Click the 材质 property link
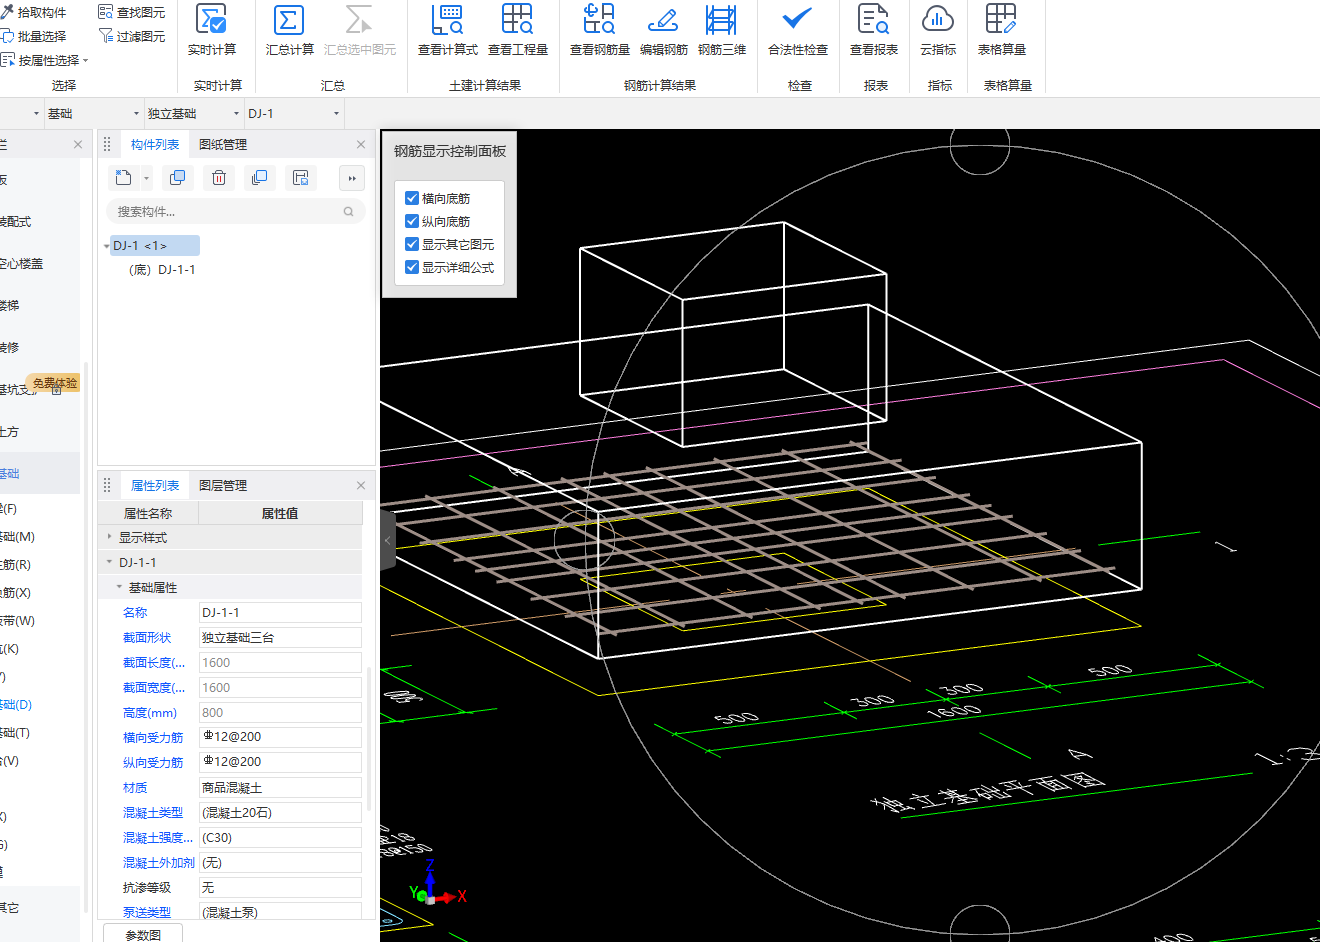The width and height of the screenshot is (1320, 942). tap(135, 787)
